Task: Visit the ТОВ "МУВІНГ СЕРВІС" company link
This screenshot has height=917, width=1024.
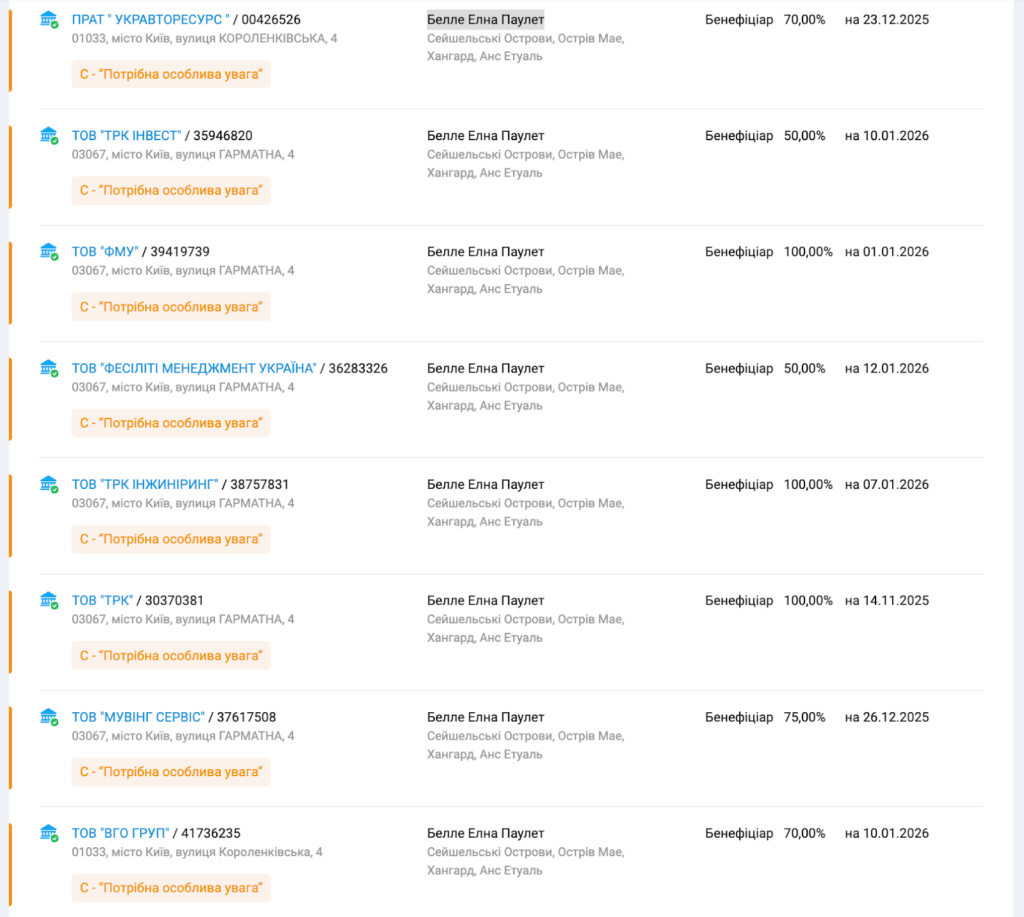Action: (138, 718)
